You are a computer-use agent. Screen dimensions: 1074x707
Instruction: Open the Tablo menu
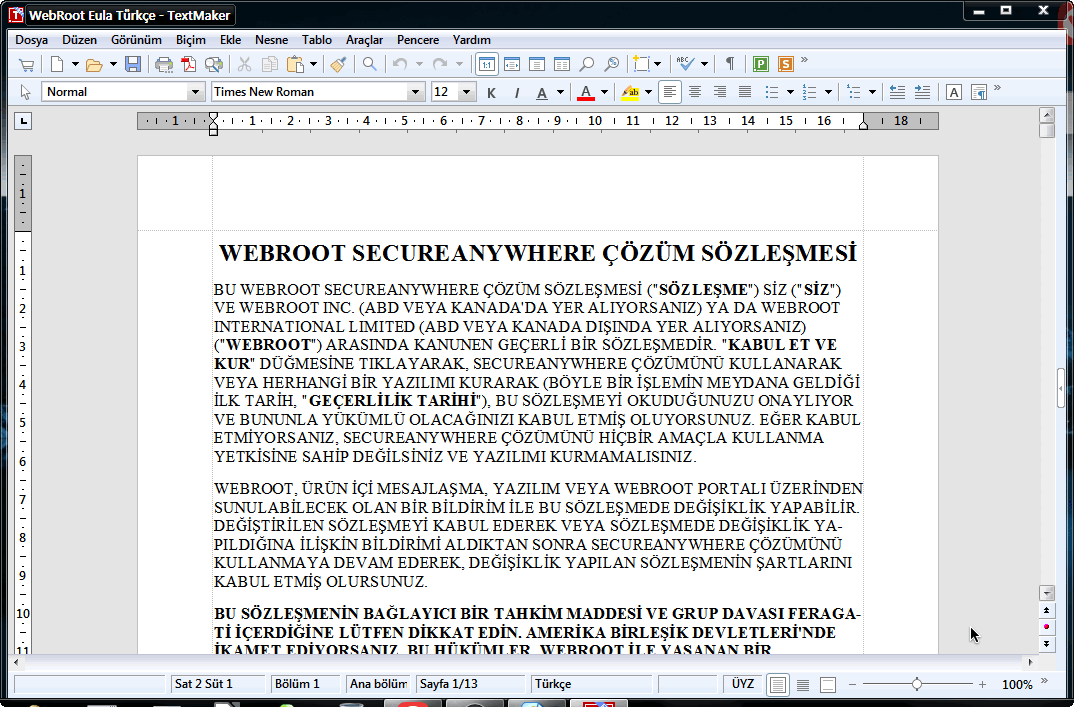[316, 40]
